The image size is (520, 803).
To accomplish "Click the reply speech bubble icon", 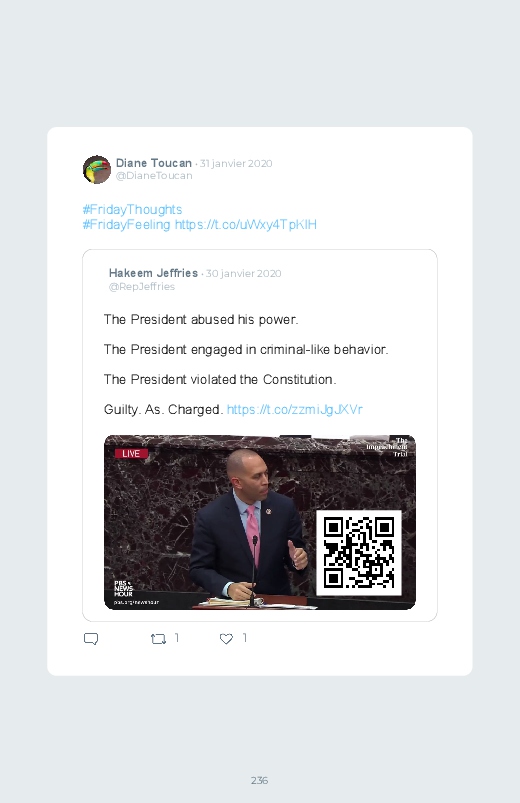I will pos(91,639).
